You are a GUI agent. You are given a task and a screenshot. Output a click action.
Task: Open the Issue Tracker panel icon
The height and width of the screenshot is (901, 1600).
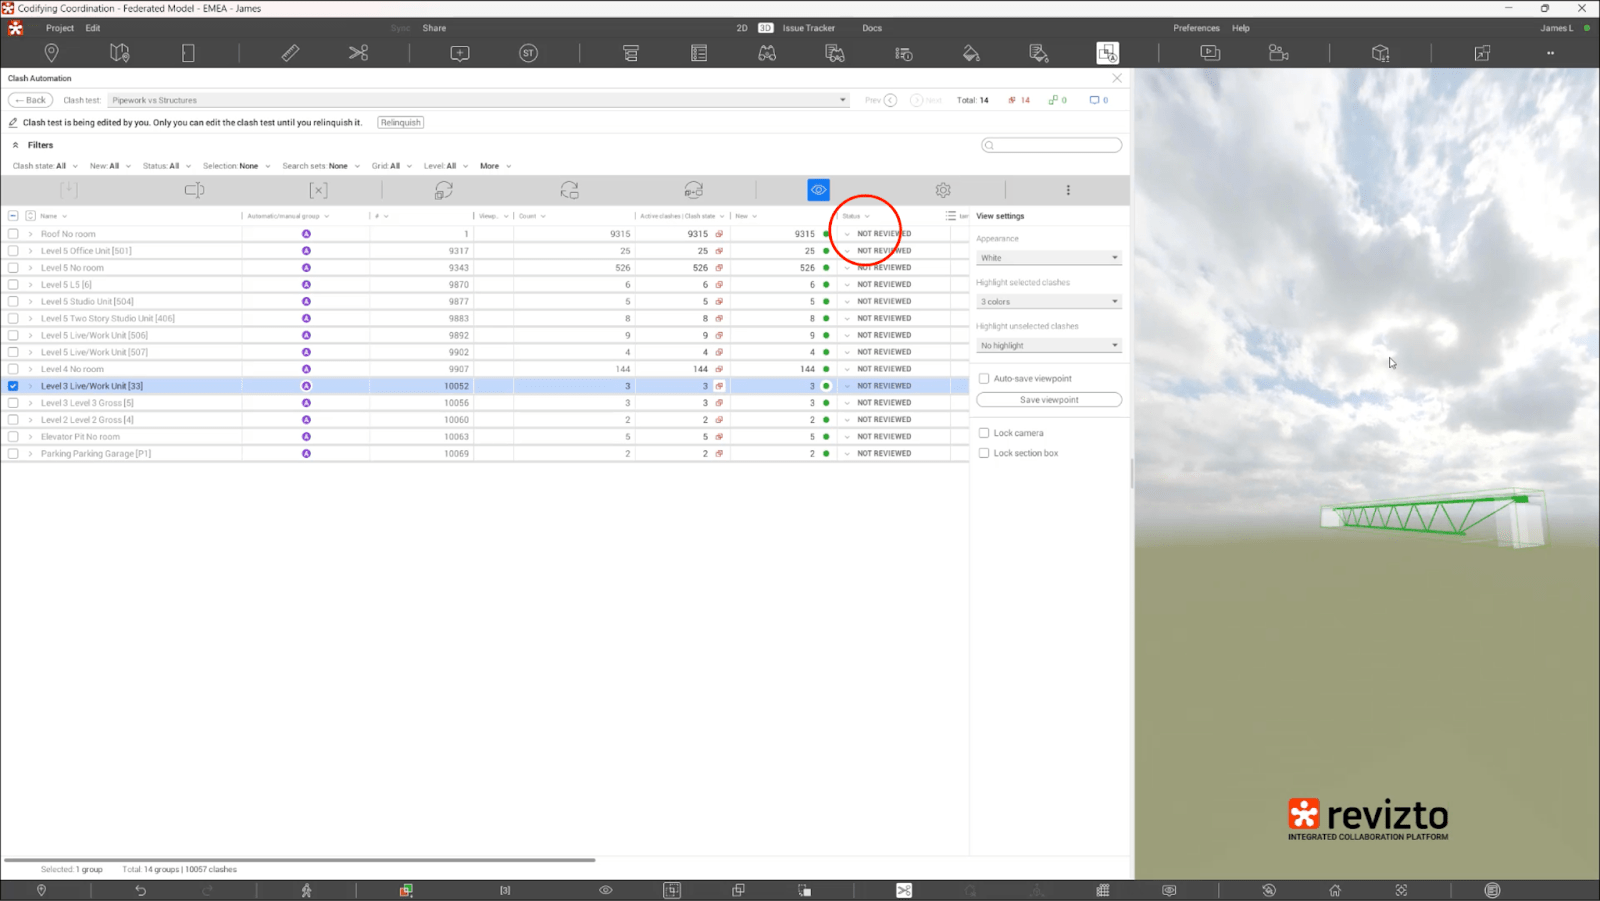coord(699,52)
